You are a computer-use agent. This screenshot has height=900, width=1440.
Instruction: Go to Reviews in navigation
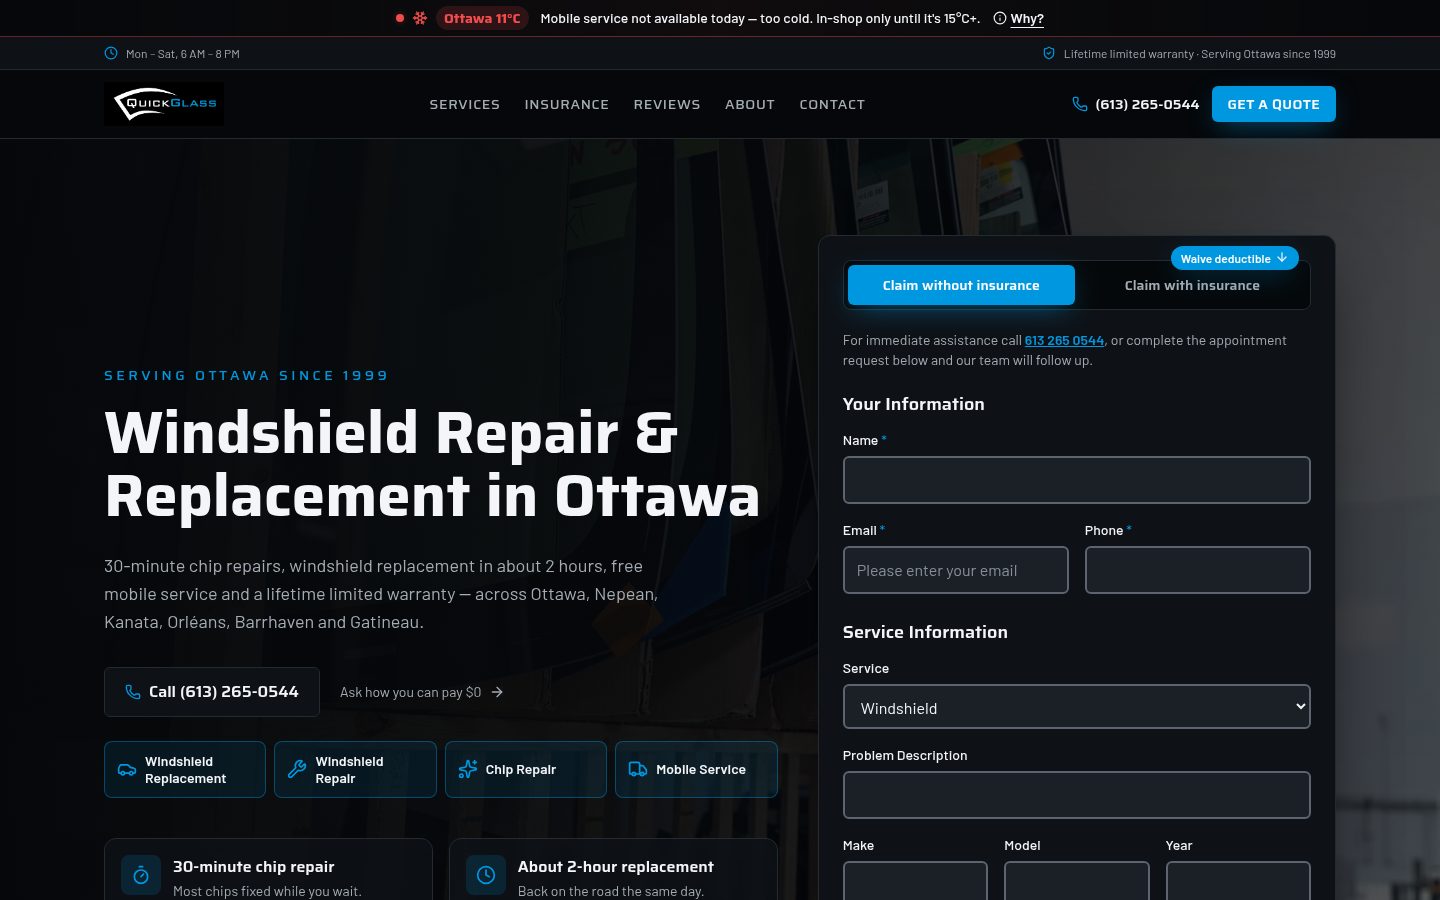[x=667, y=104]
